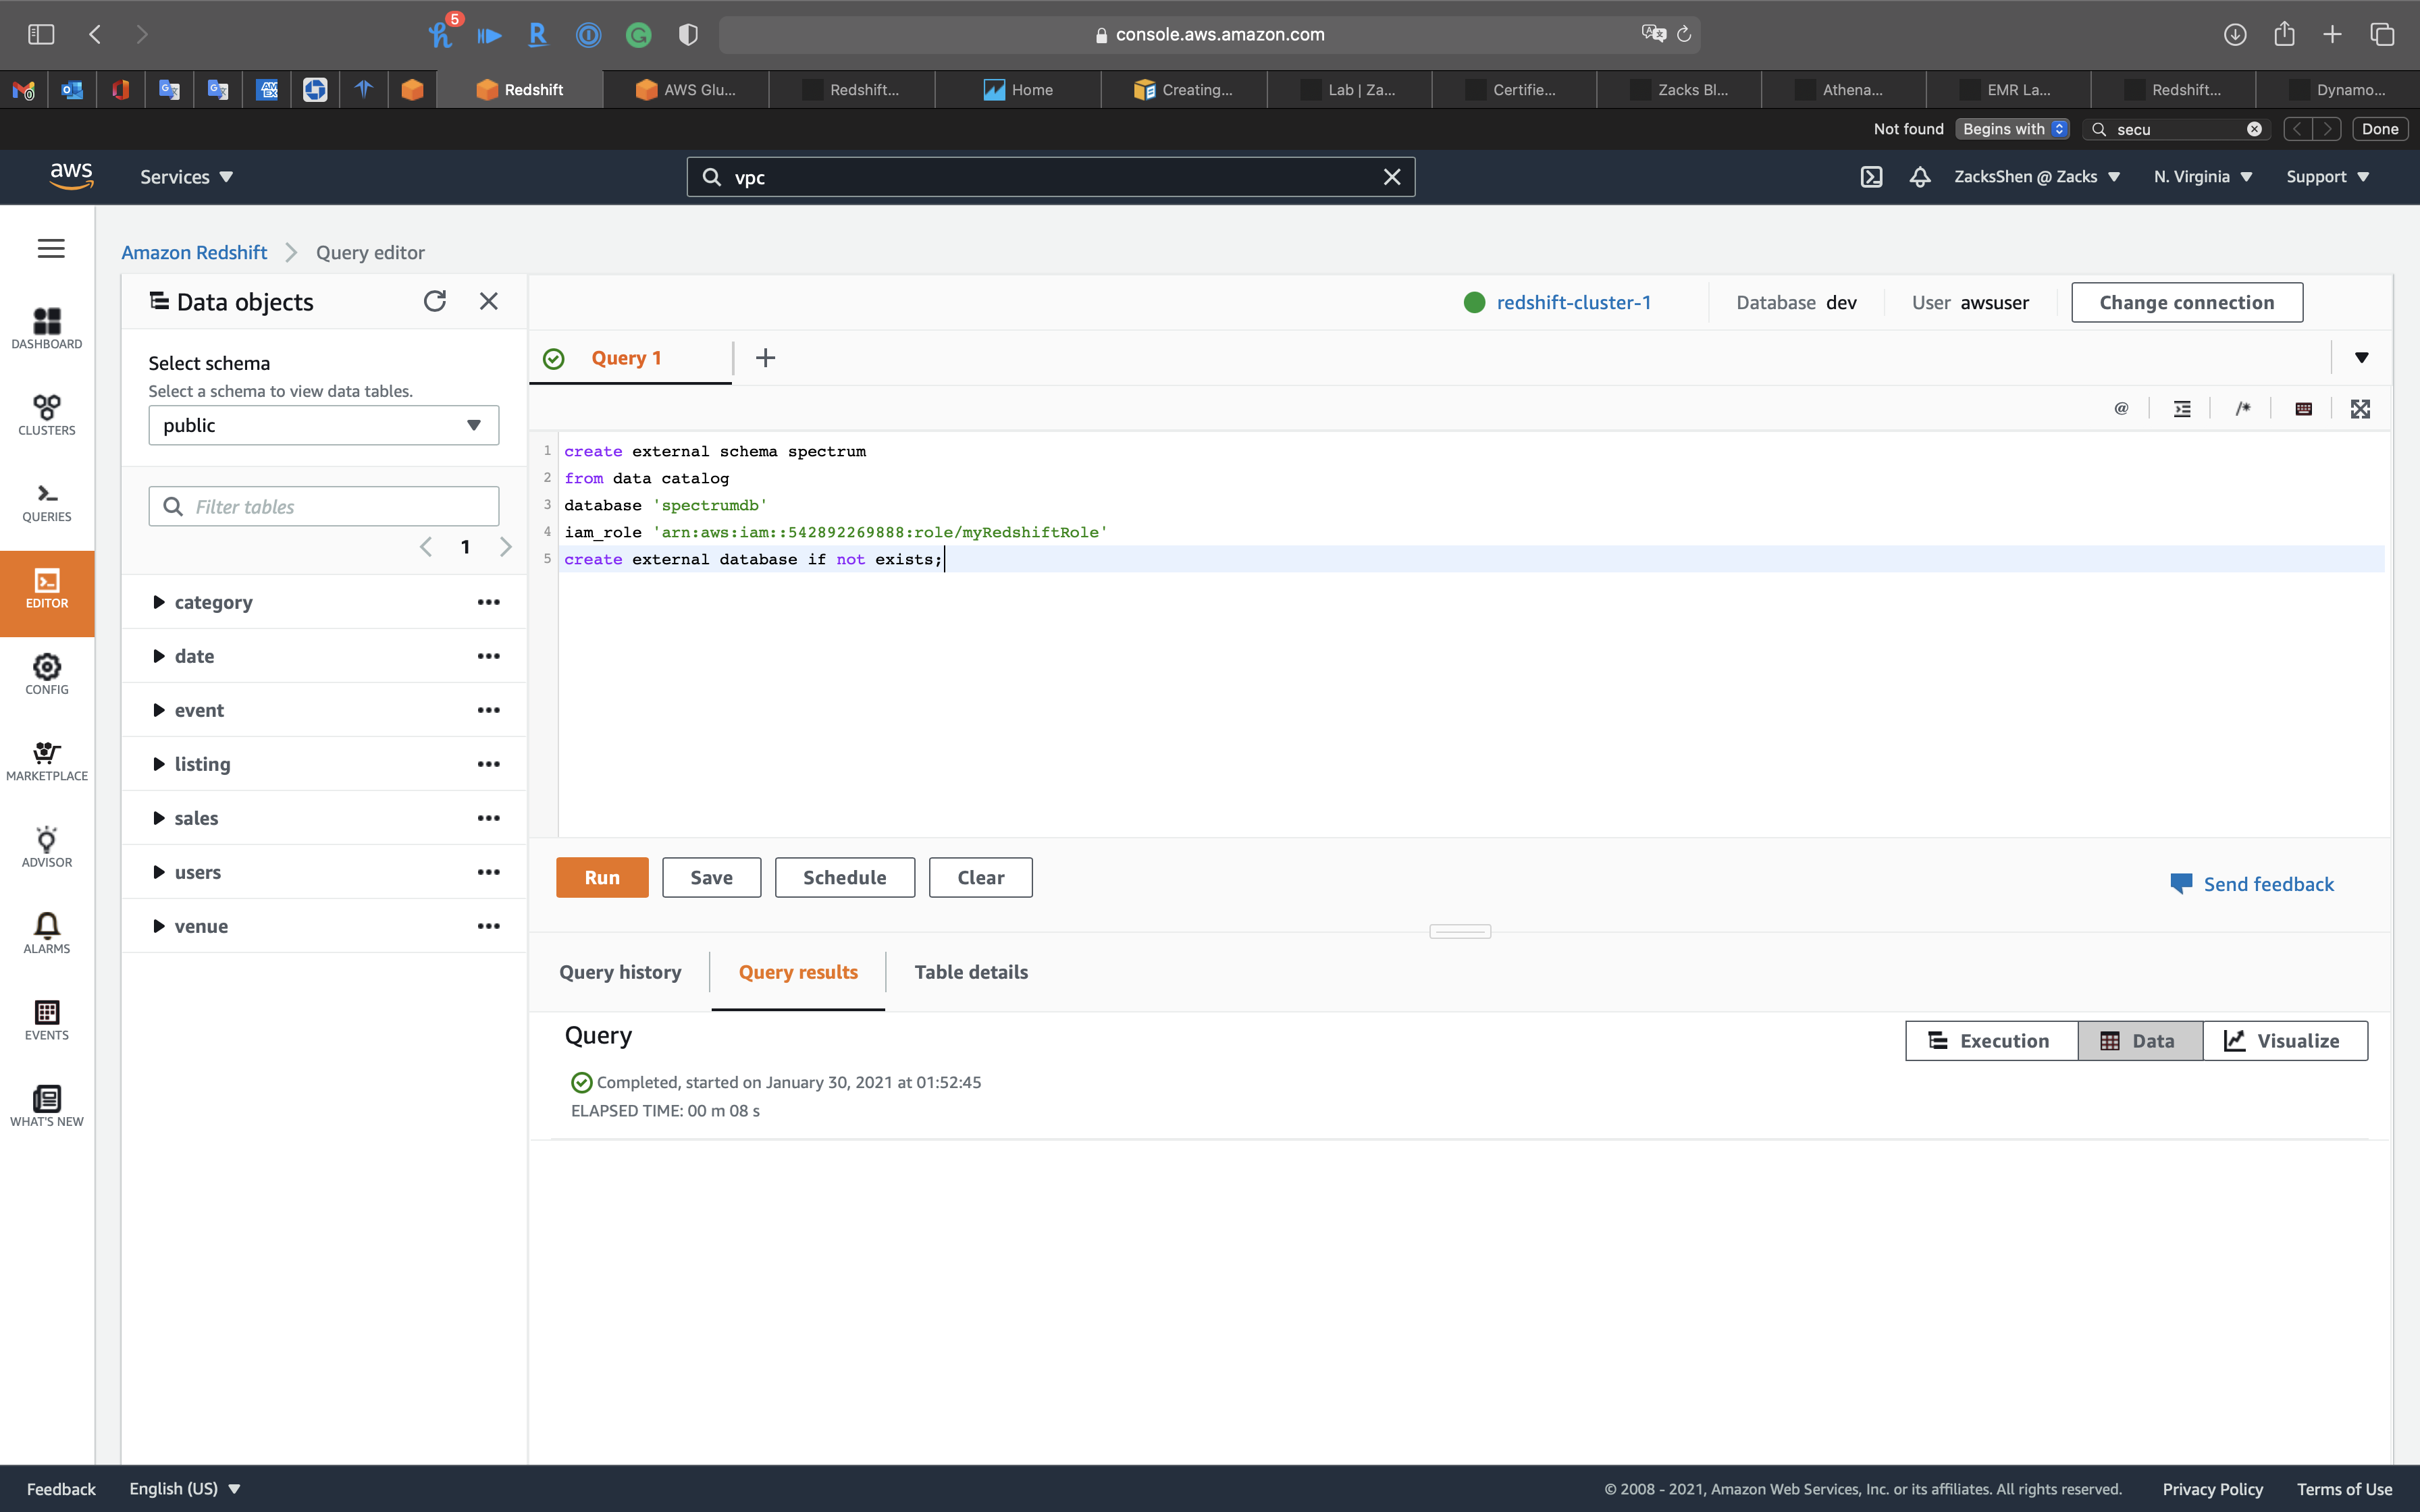Image resolution: width=2420 pixels, height=1512 pixels.
Task: Switch results view to Data
Action: point(2139,1041)
